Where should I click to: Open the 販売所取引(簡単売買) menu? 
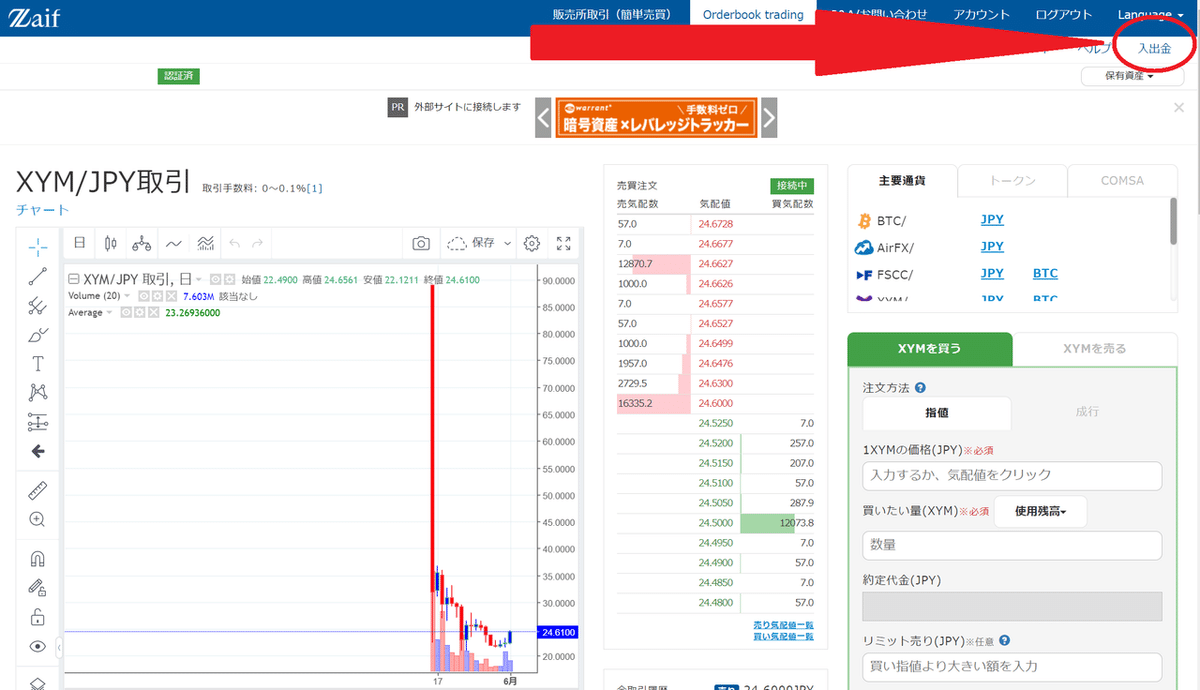pyautogui.click(x=614, y=14)
